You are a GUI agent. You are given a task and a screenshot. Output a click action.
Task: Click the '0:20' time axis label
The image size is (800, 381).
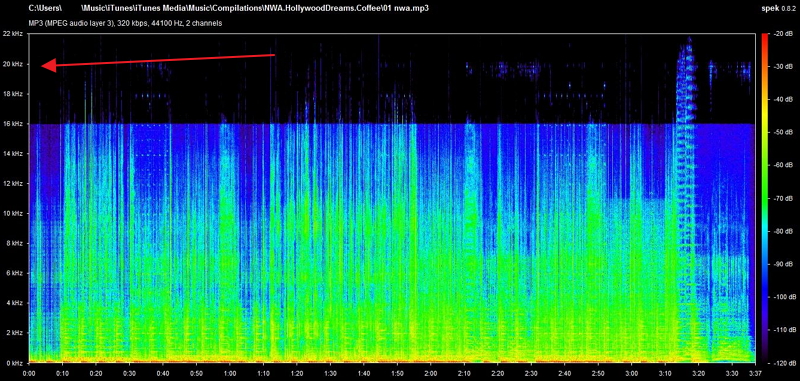96,372
